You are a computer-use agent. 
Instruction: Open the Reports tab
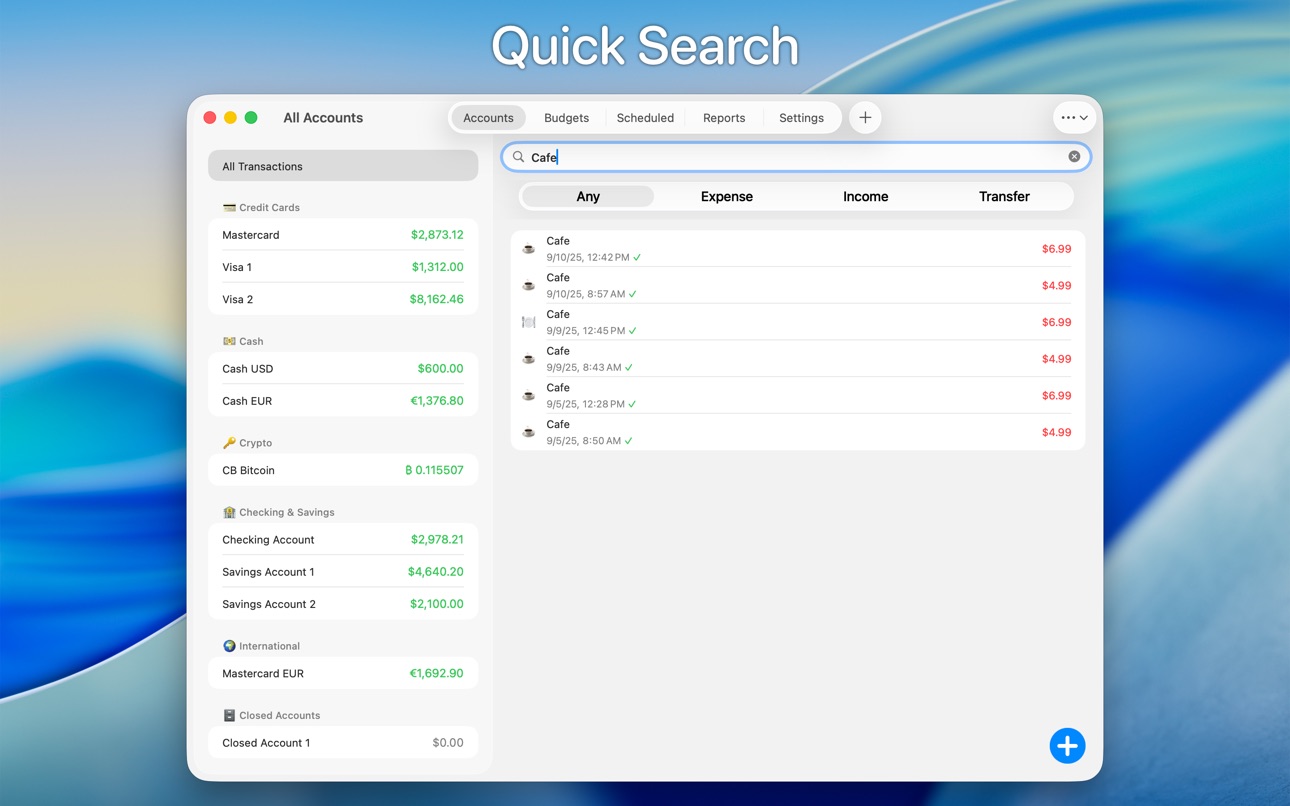[x=724, y=118]
